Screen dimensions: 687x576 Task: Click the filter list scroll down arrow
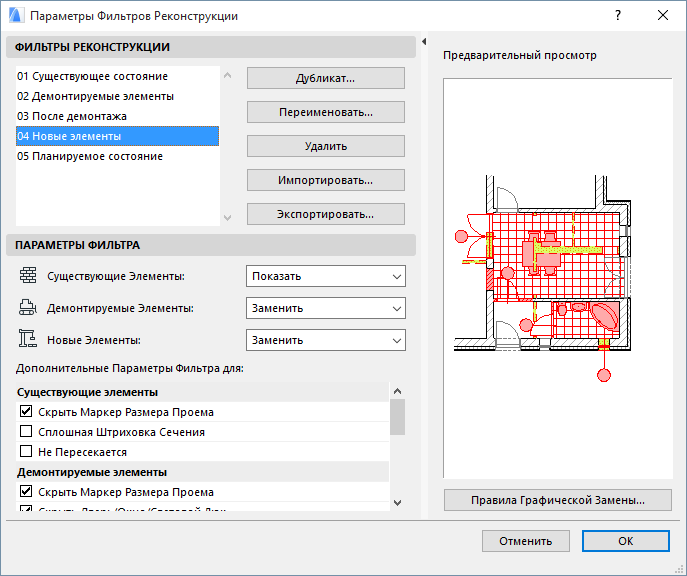click(227, 217)
